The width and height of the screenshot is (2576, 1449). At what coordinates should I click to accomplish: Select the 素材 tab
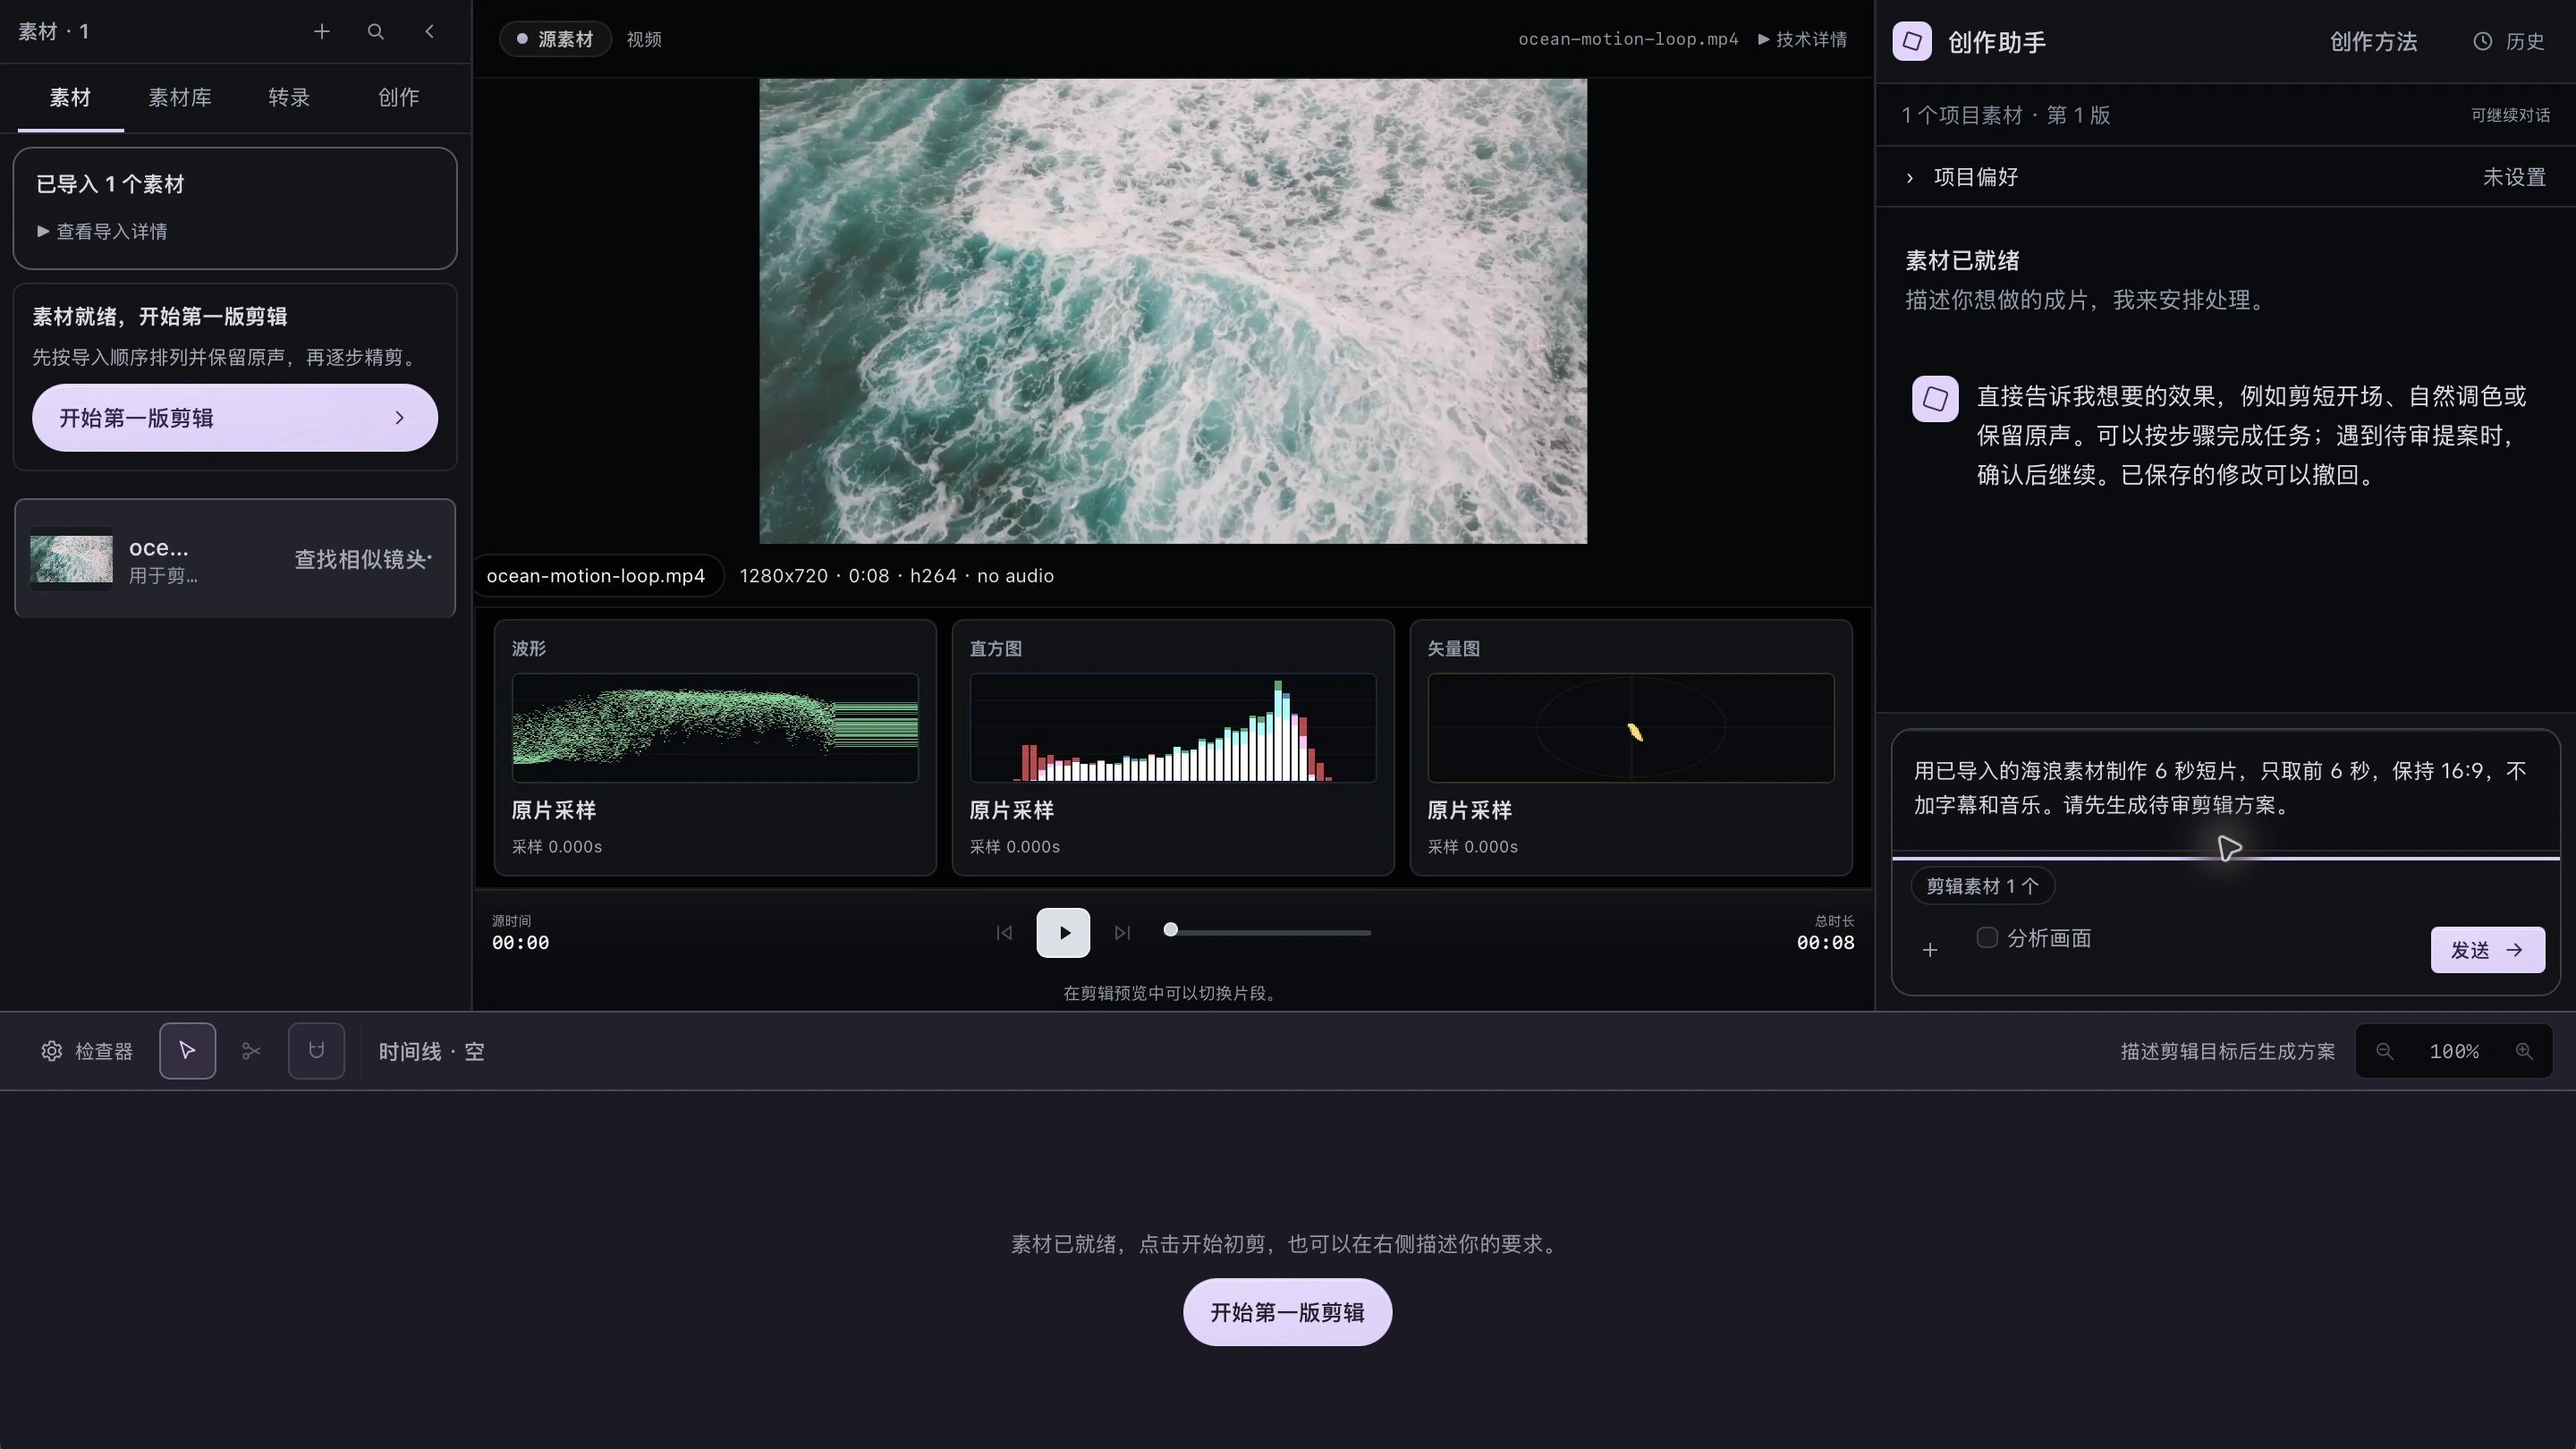[x=70, y=98]
